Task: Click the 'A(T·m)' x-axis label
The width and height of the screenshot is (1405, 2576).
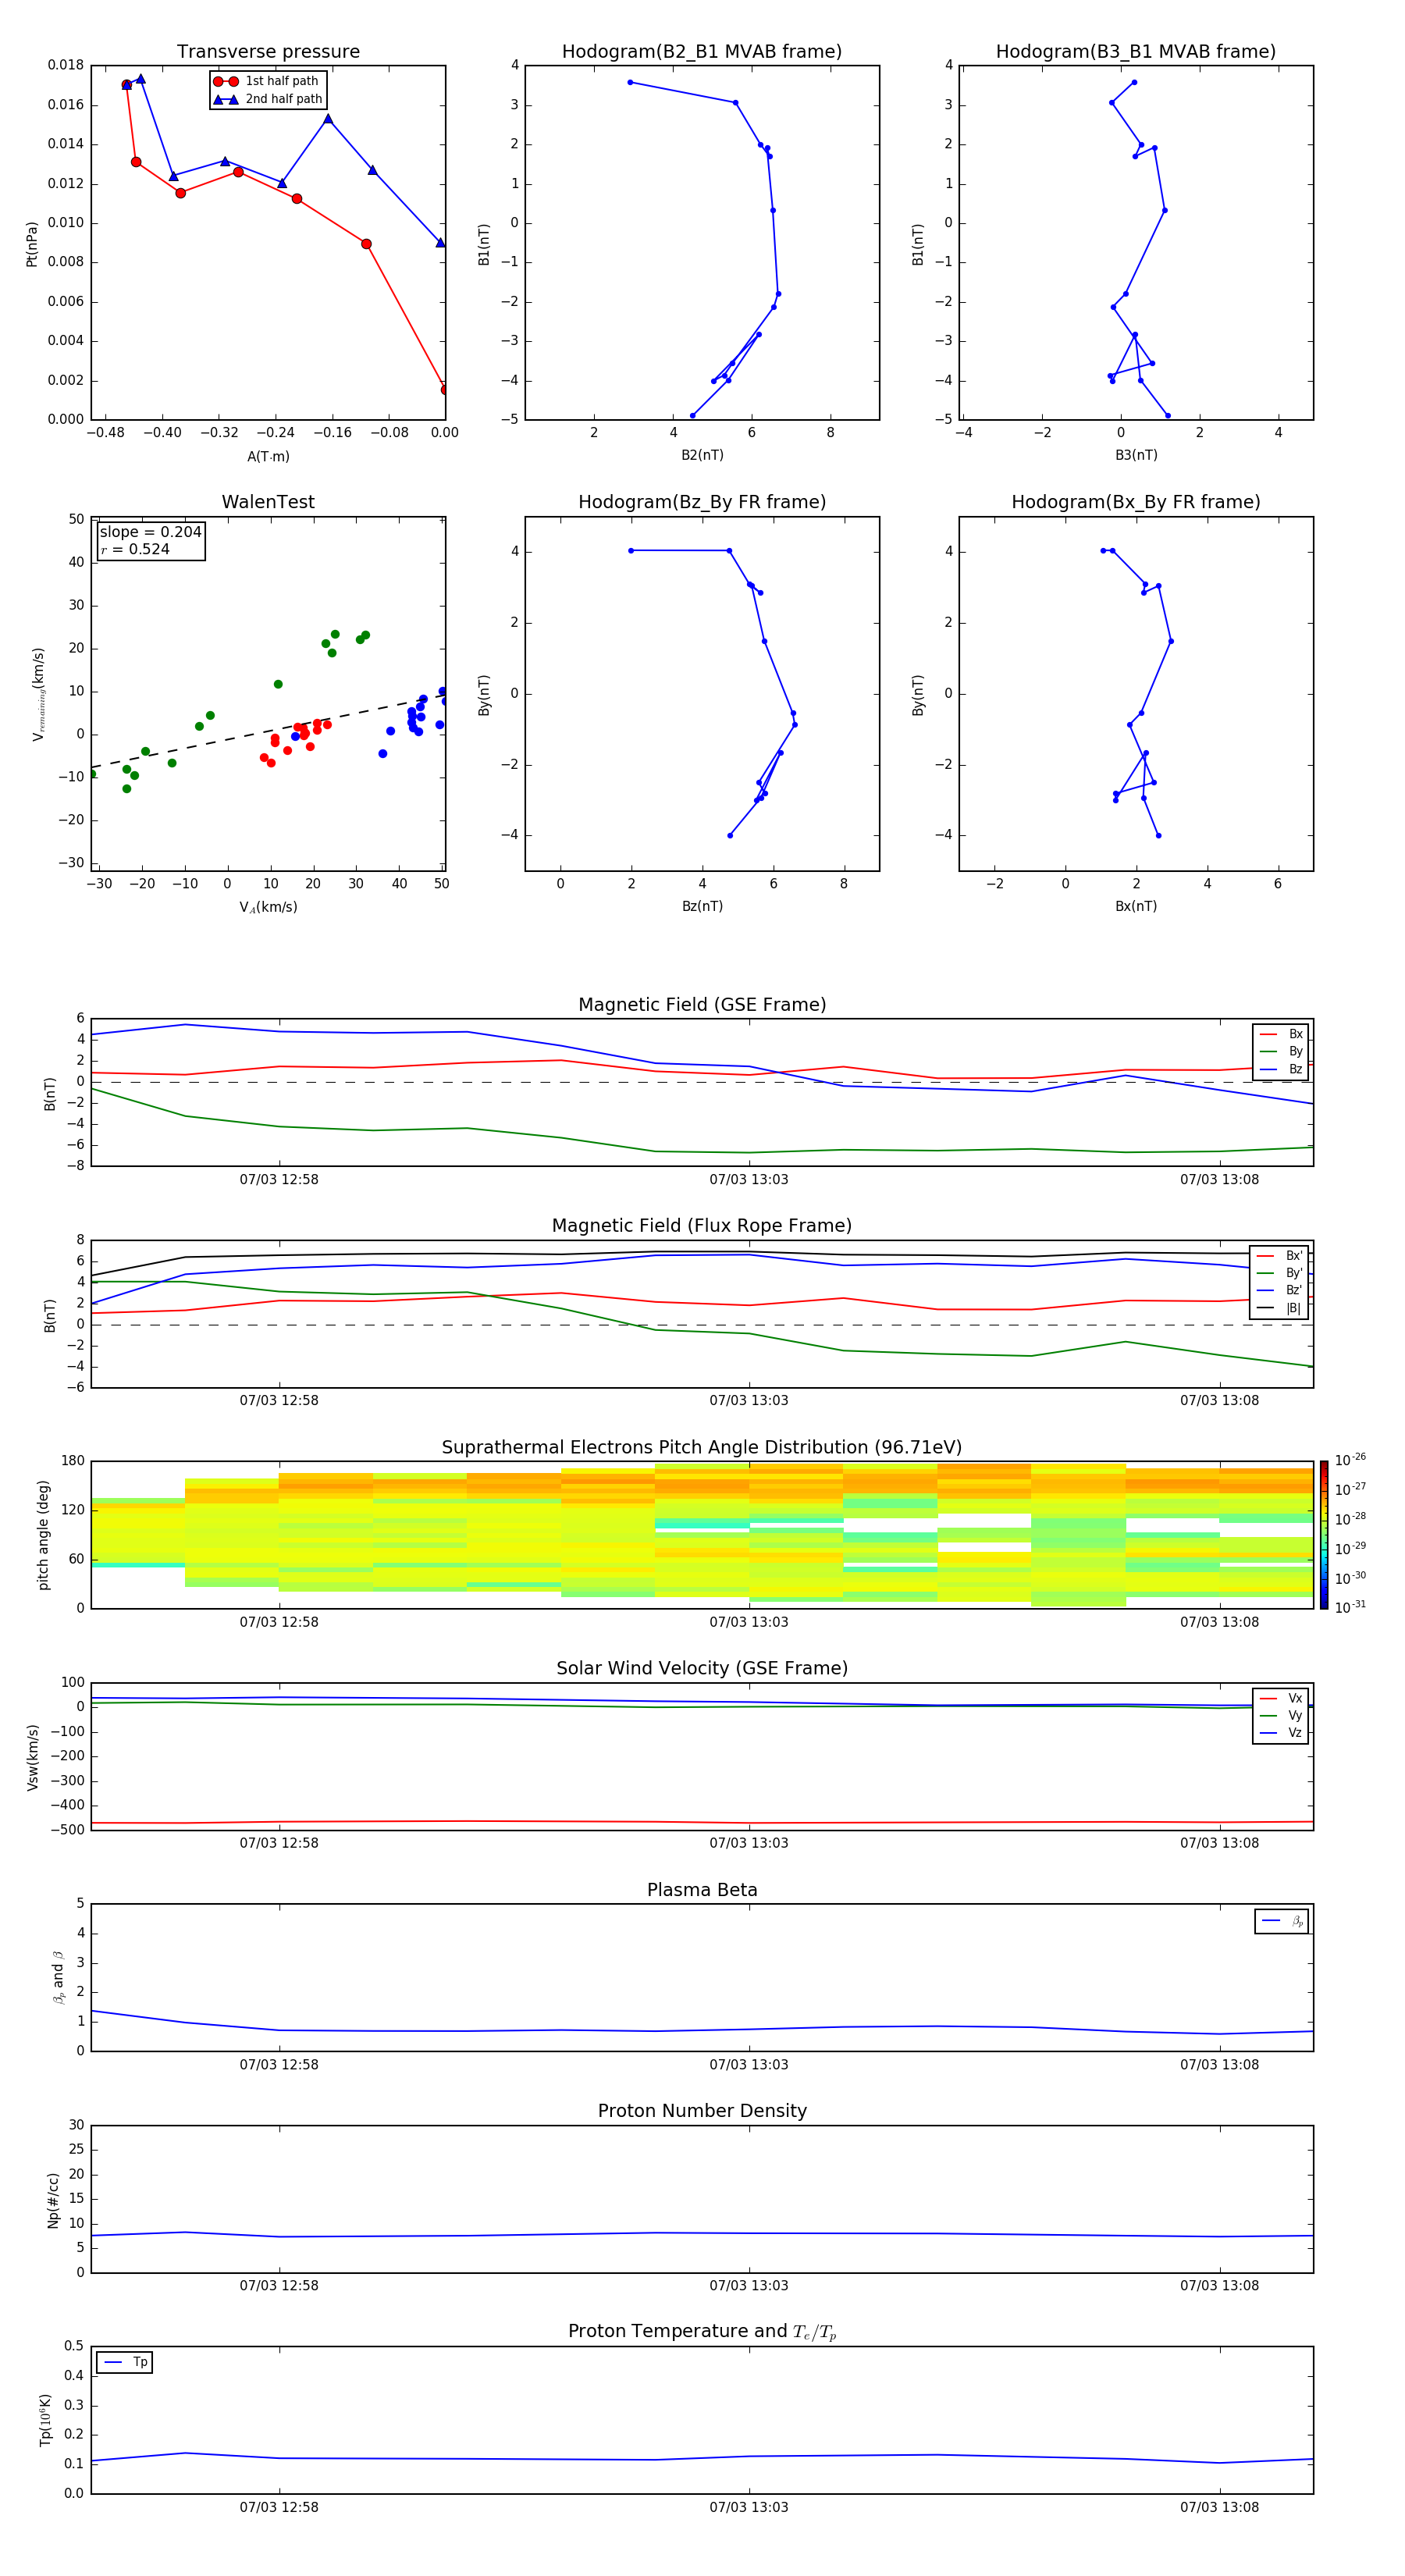Action: 268,456
